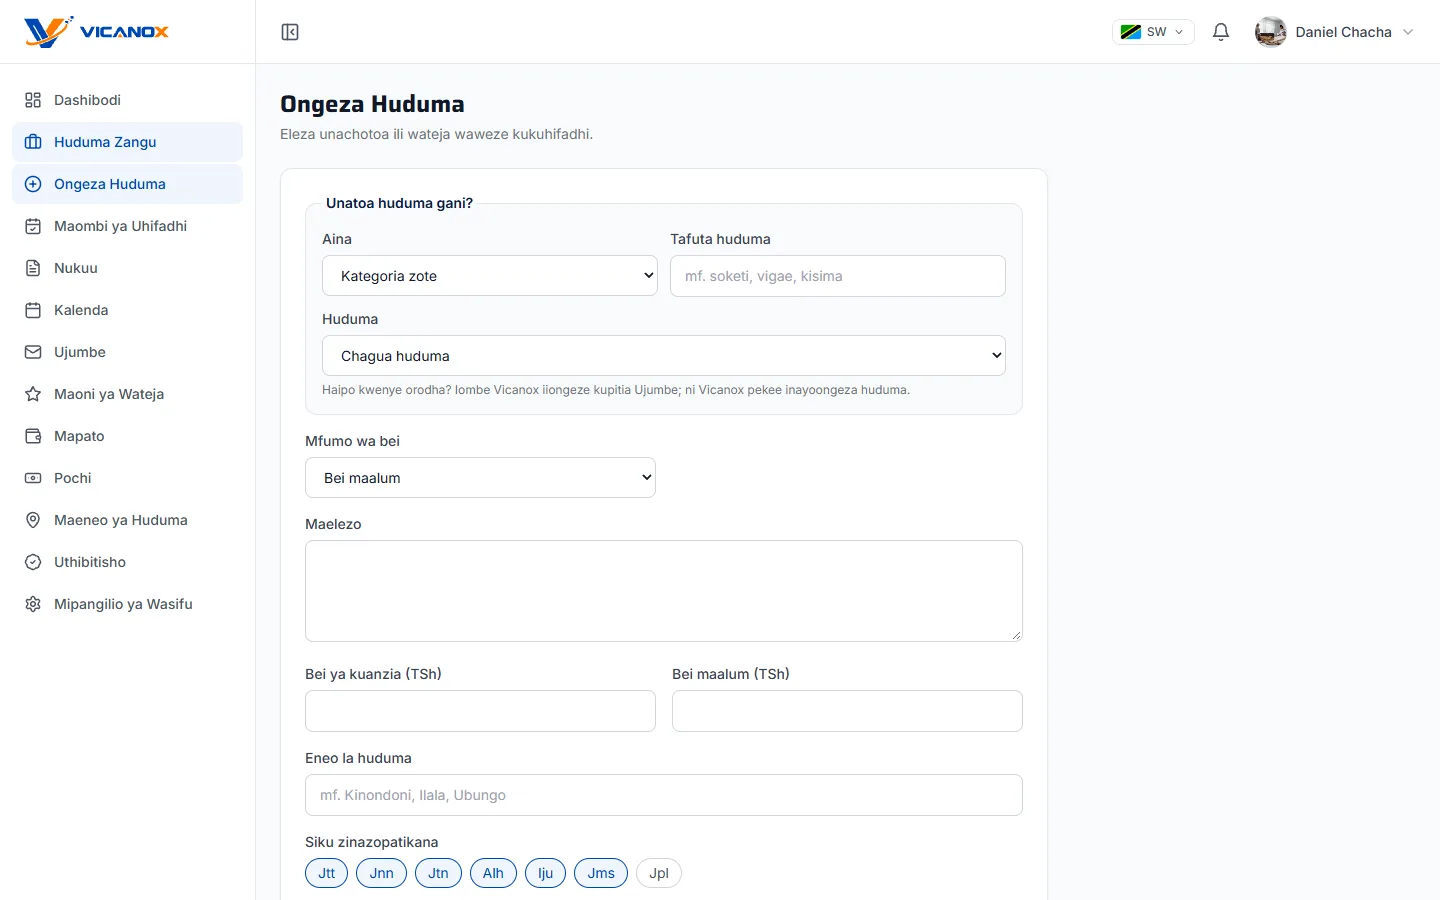The height and width of the screenshot is (900, 1440).
Task: Open notifications bell
Action: click(1221, 32)
